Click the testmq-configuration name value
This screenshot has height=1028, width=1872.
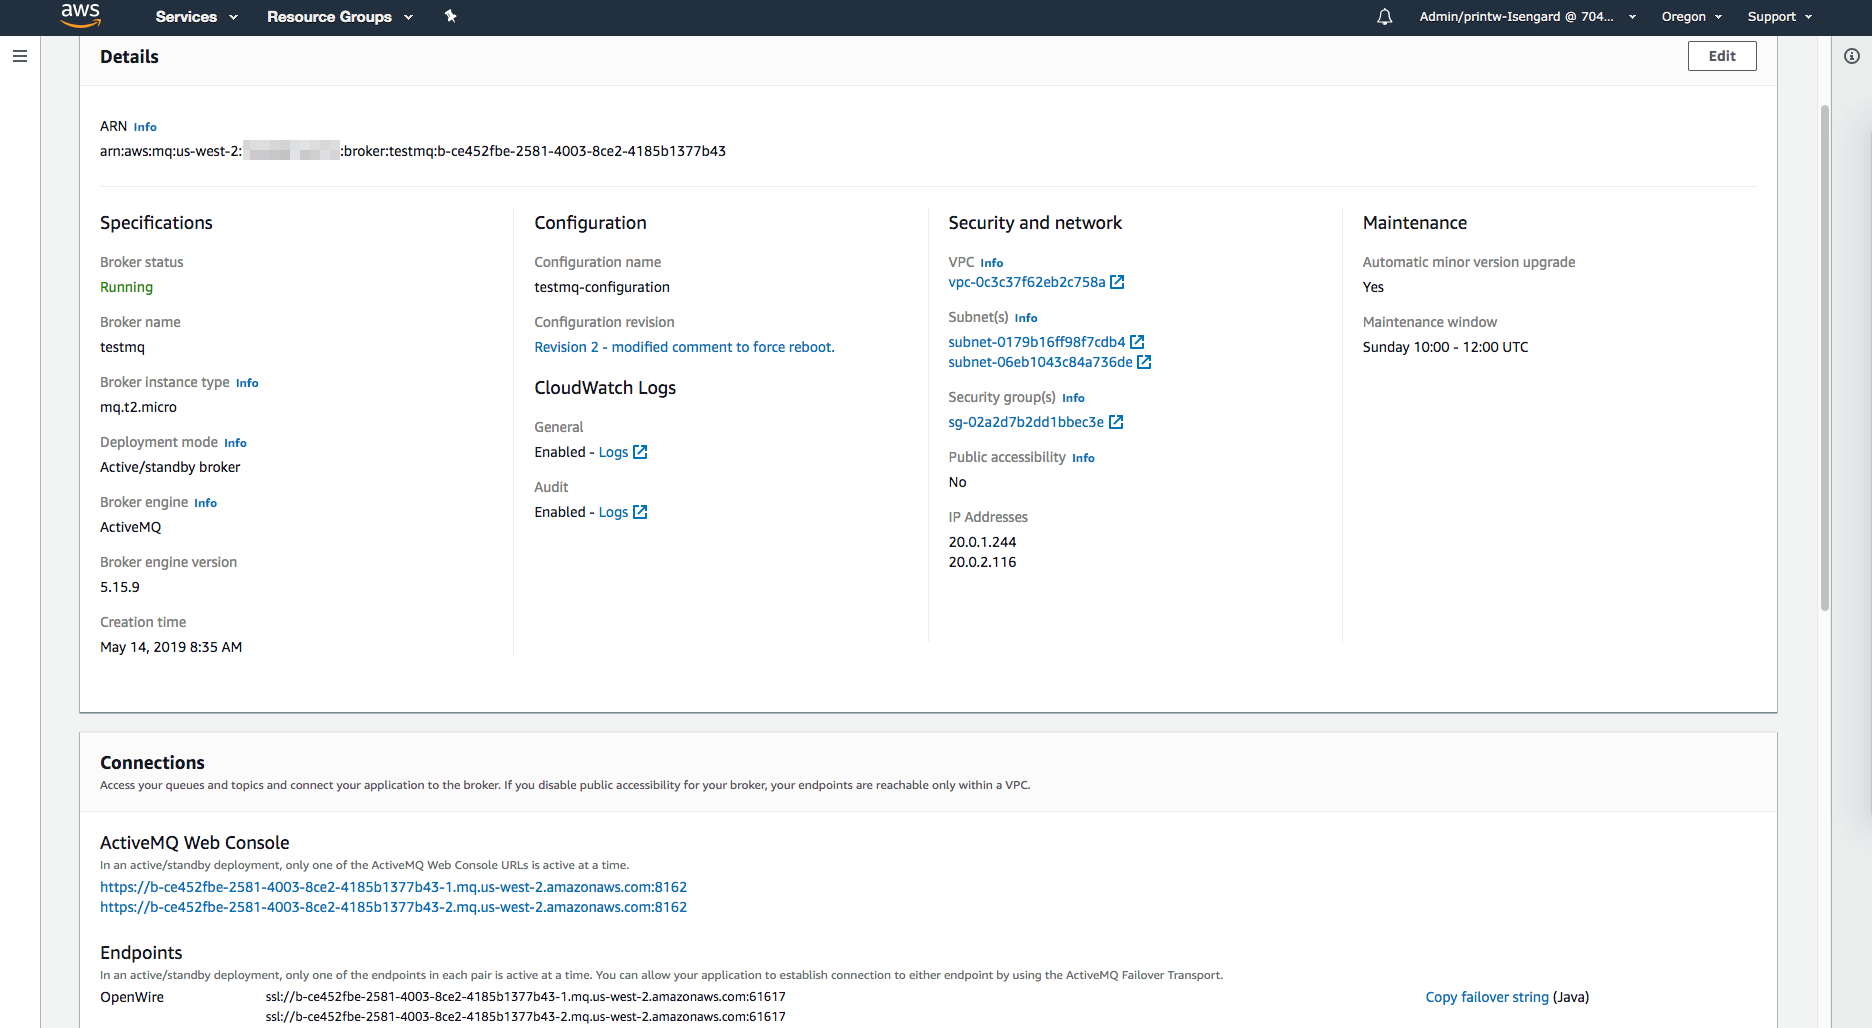pyautogui.click(x=602, y=287)
